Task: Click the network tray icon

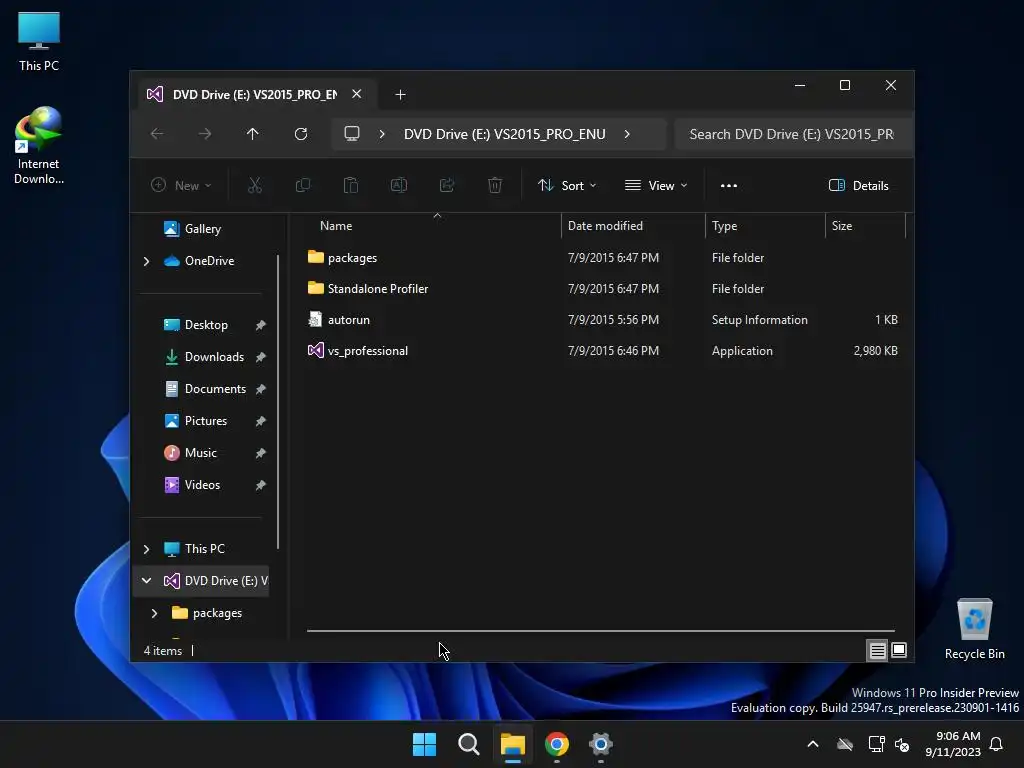Action: tap(876, 744)
